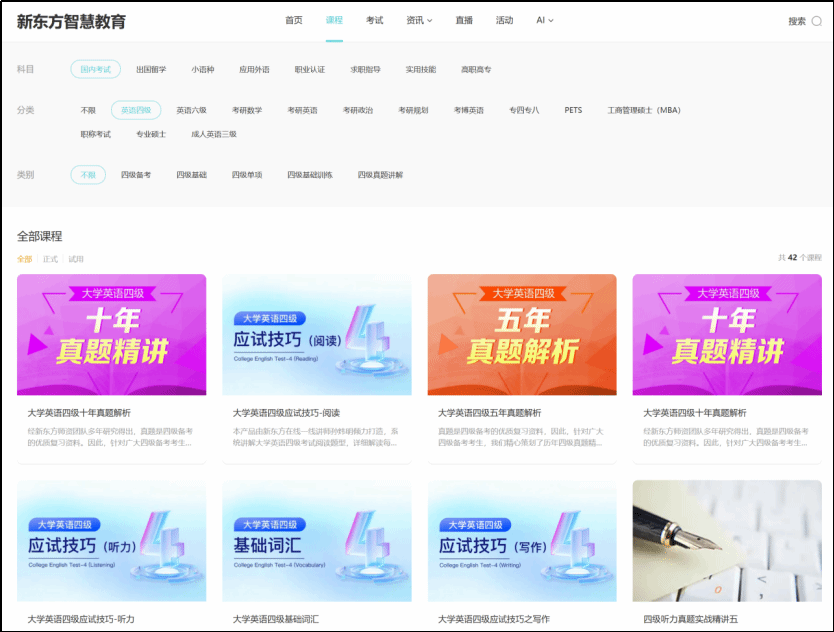Click the 新东方智慧教育 site logo
The image size is (834, 632).
[71, 21]
